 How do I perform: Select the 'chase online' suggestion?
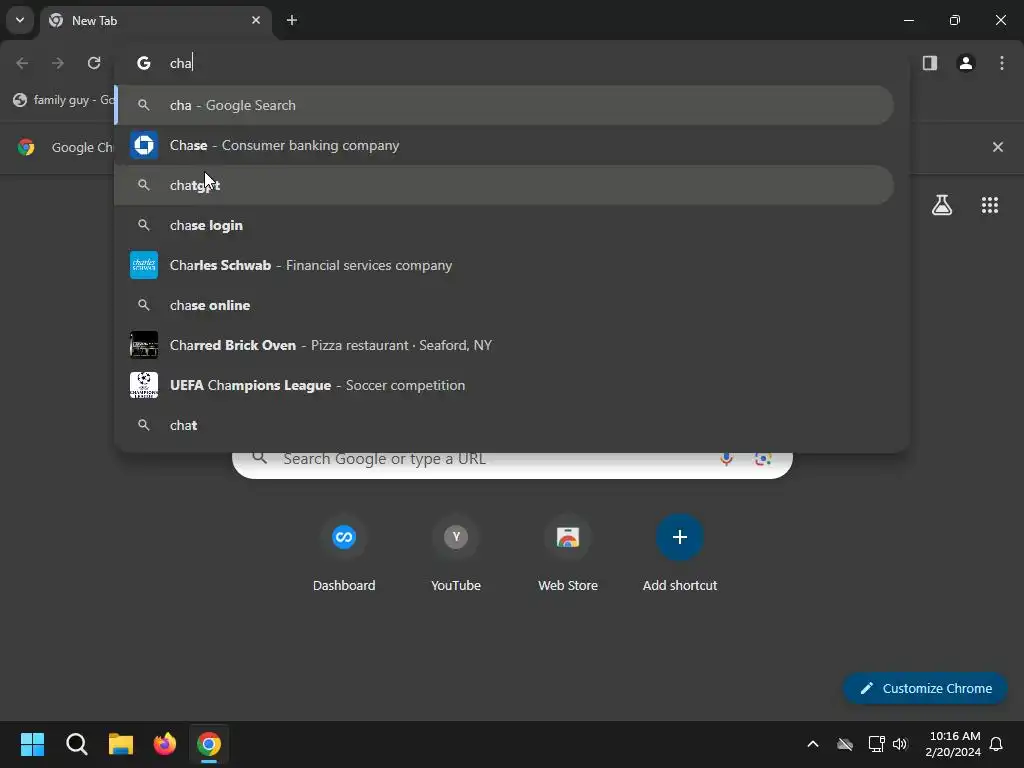[504, 305]
